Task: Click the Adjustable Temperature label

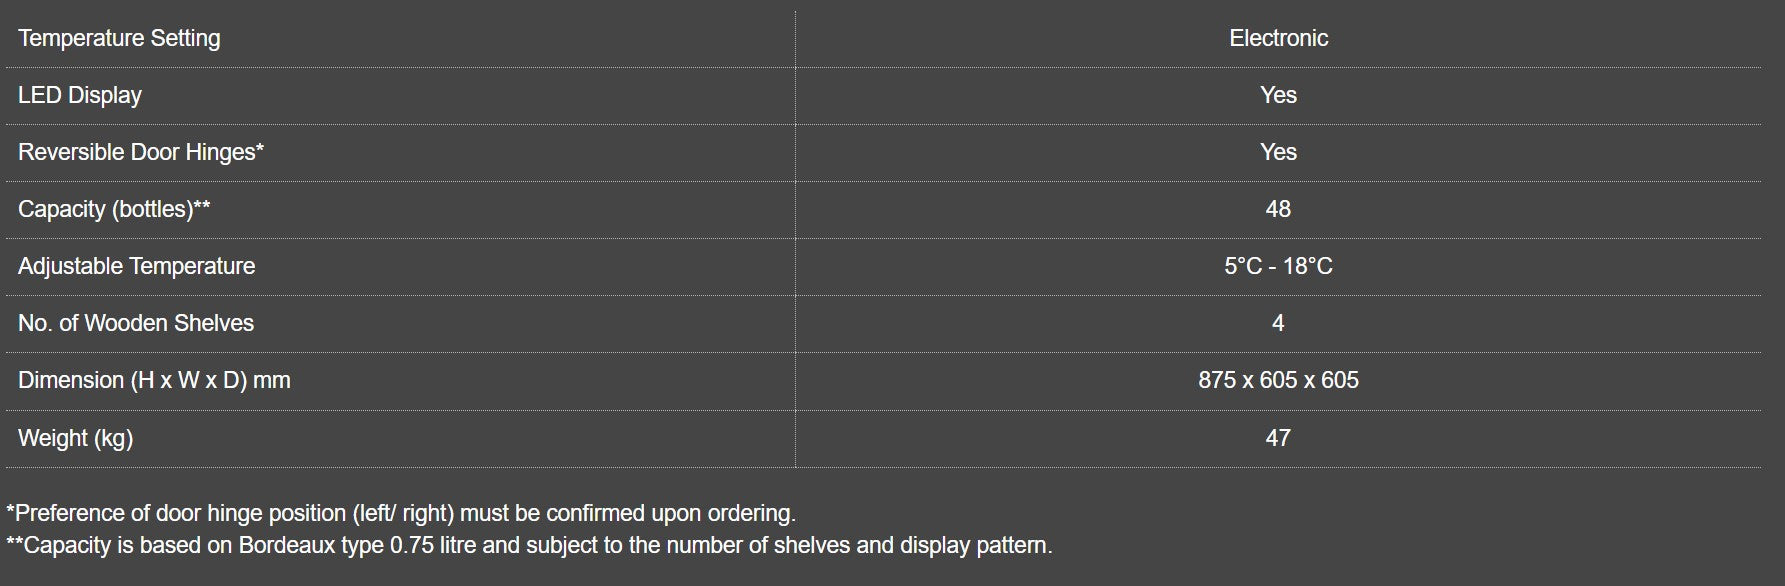Action: click(136, 266)
